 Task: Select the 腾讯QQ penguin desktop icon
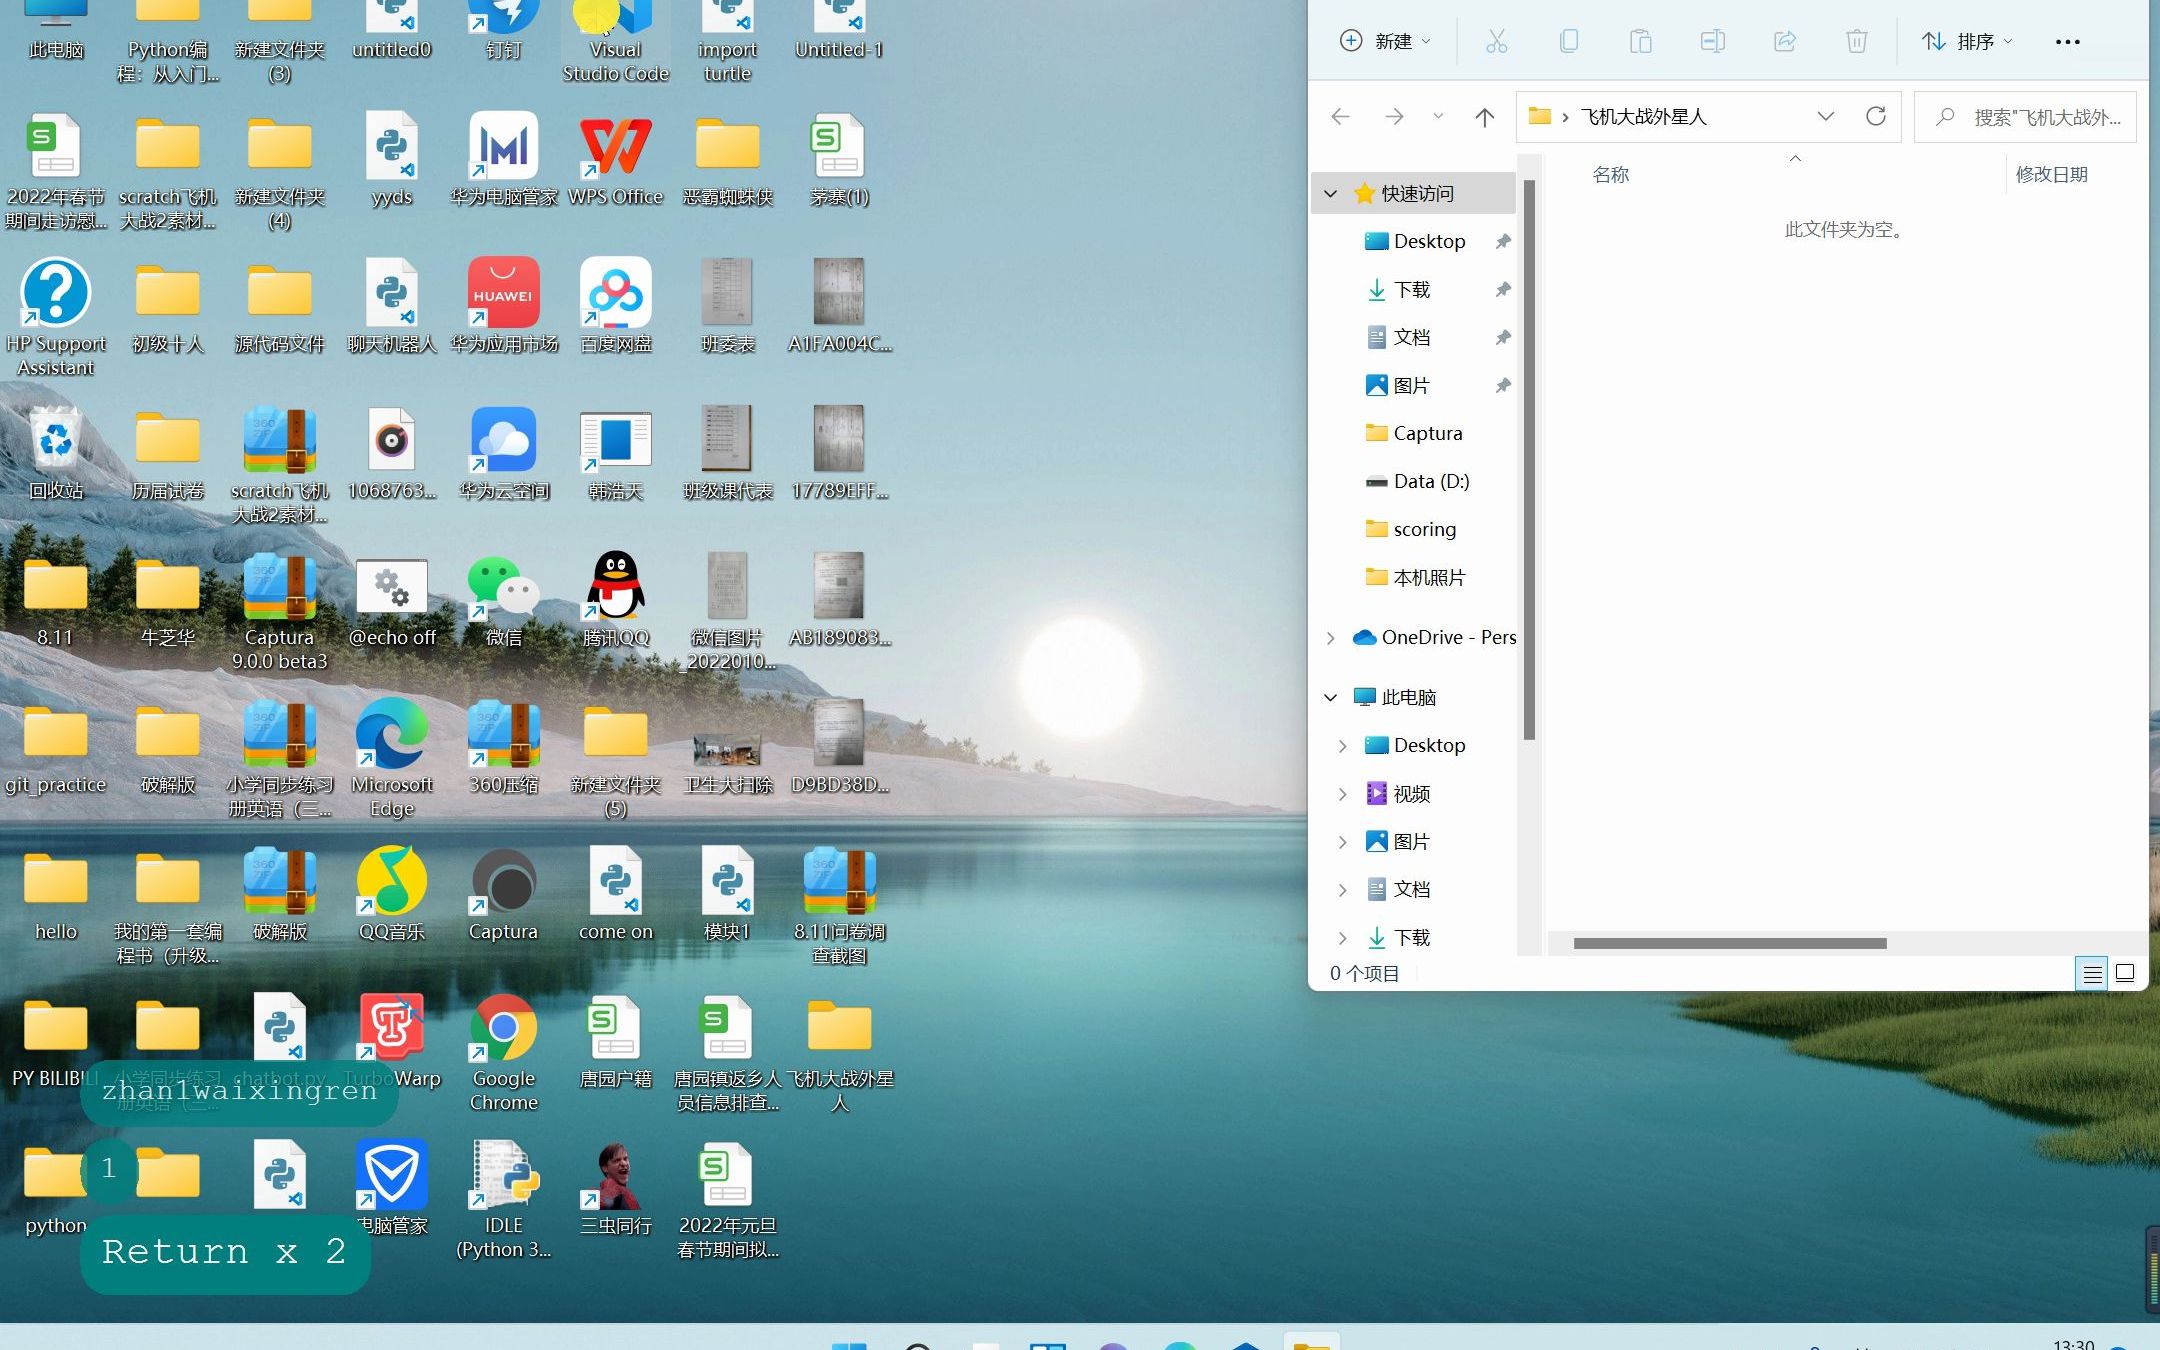click(x=615, y=586)
